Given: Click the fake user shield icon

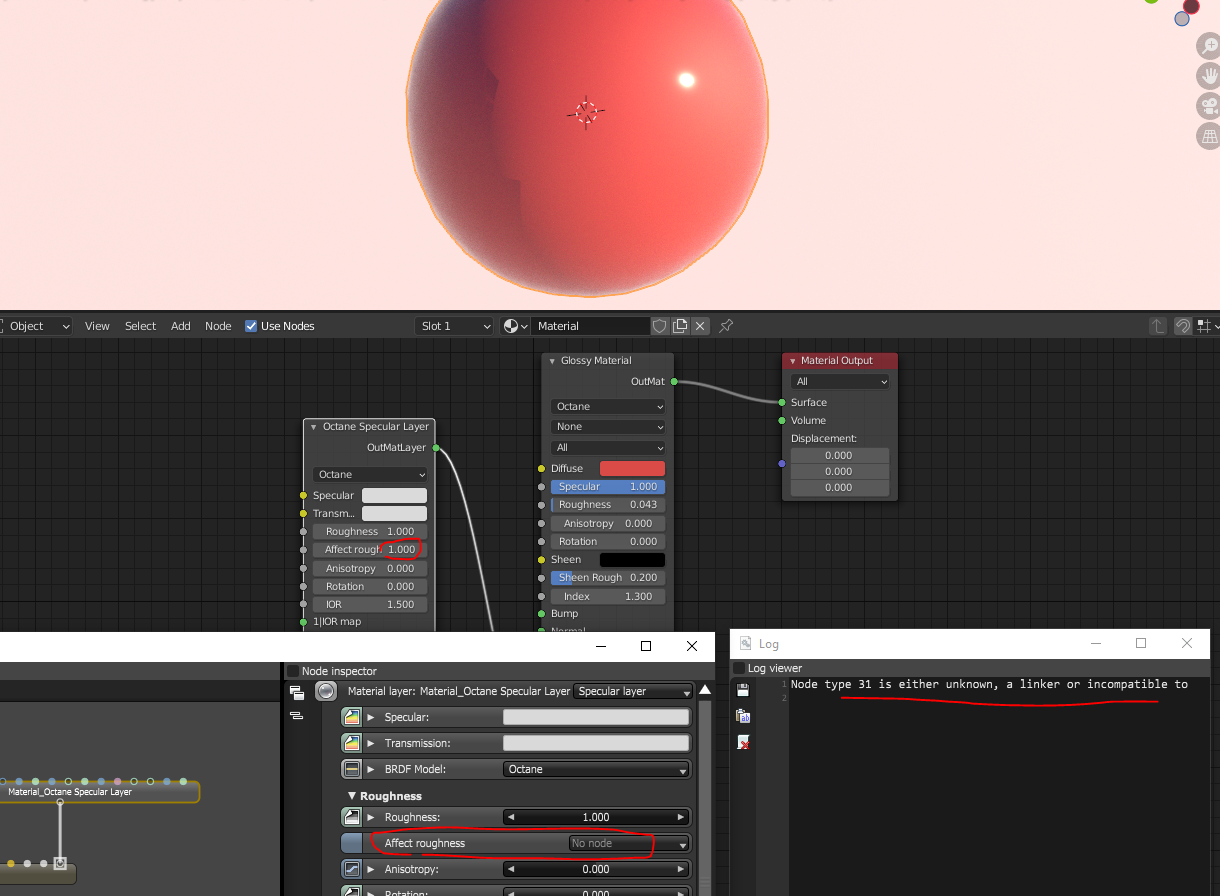Looking at the screenshot, I should pos(660,326).
